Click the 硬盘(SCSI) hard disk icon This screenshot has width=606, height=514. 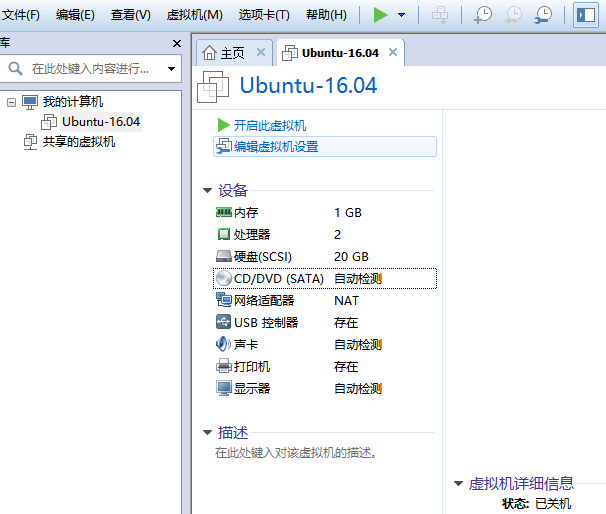223,256
